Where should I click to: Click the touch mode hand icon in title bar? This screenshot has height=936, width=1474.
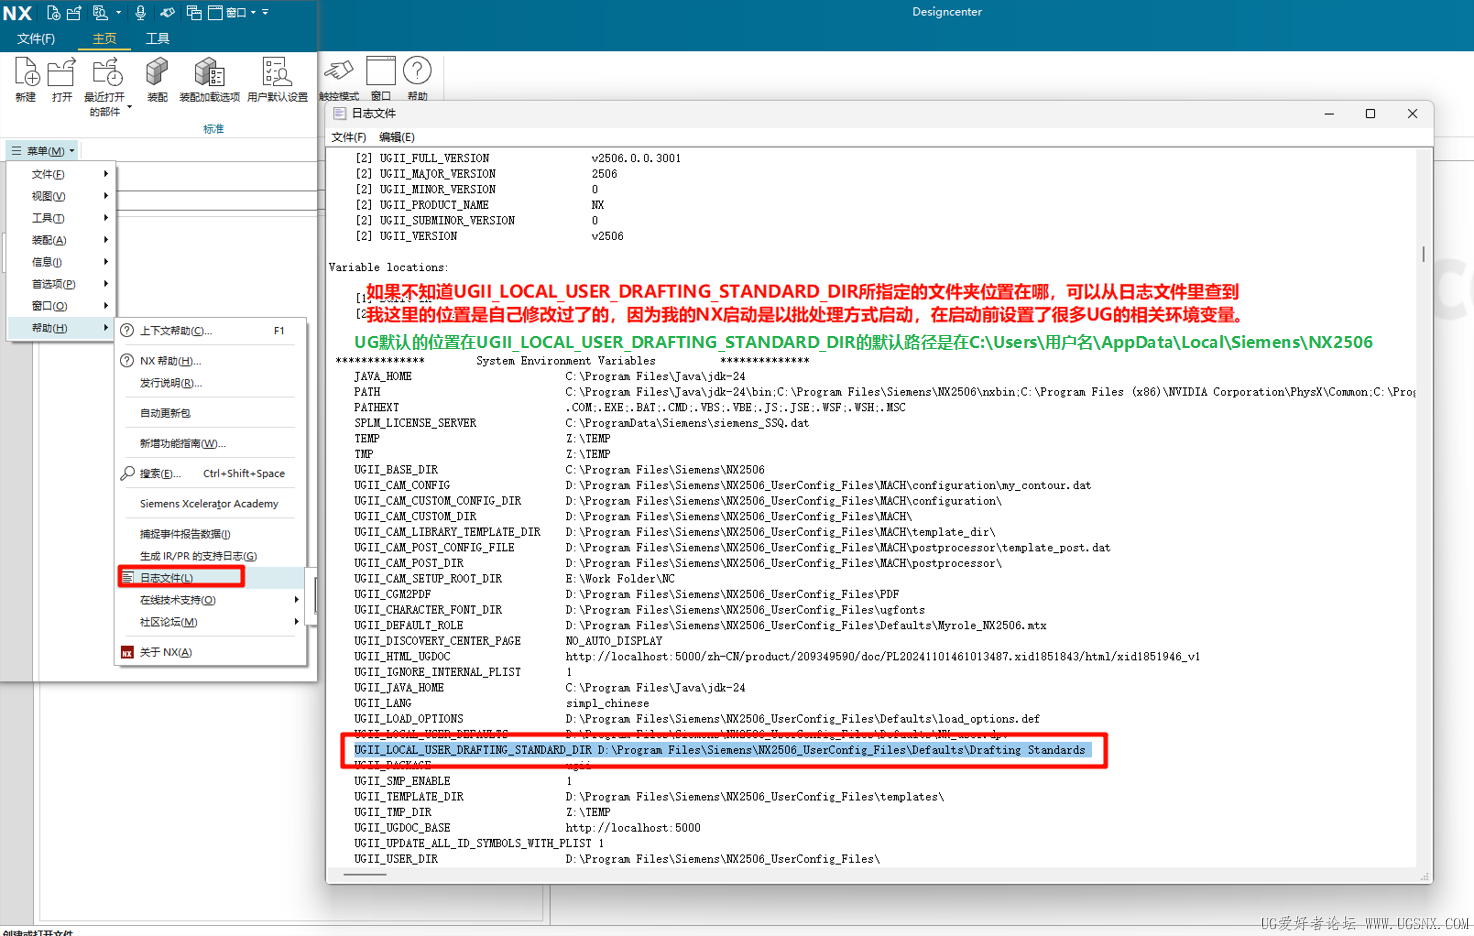[167, 13]
